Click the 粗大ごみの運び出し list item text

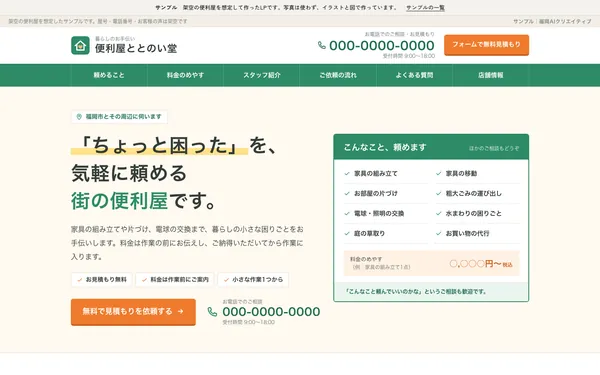474,194
